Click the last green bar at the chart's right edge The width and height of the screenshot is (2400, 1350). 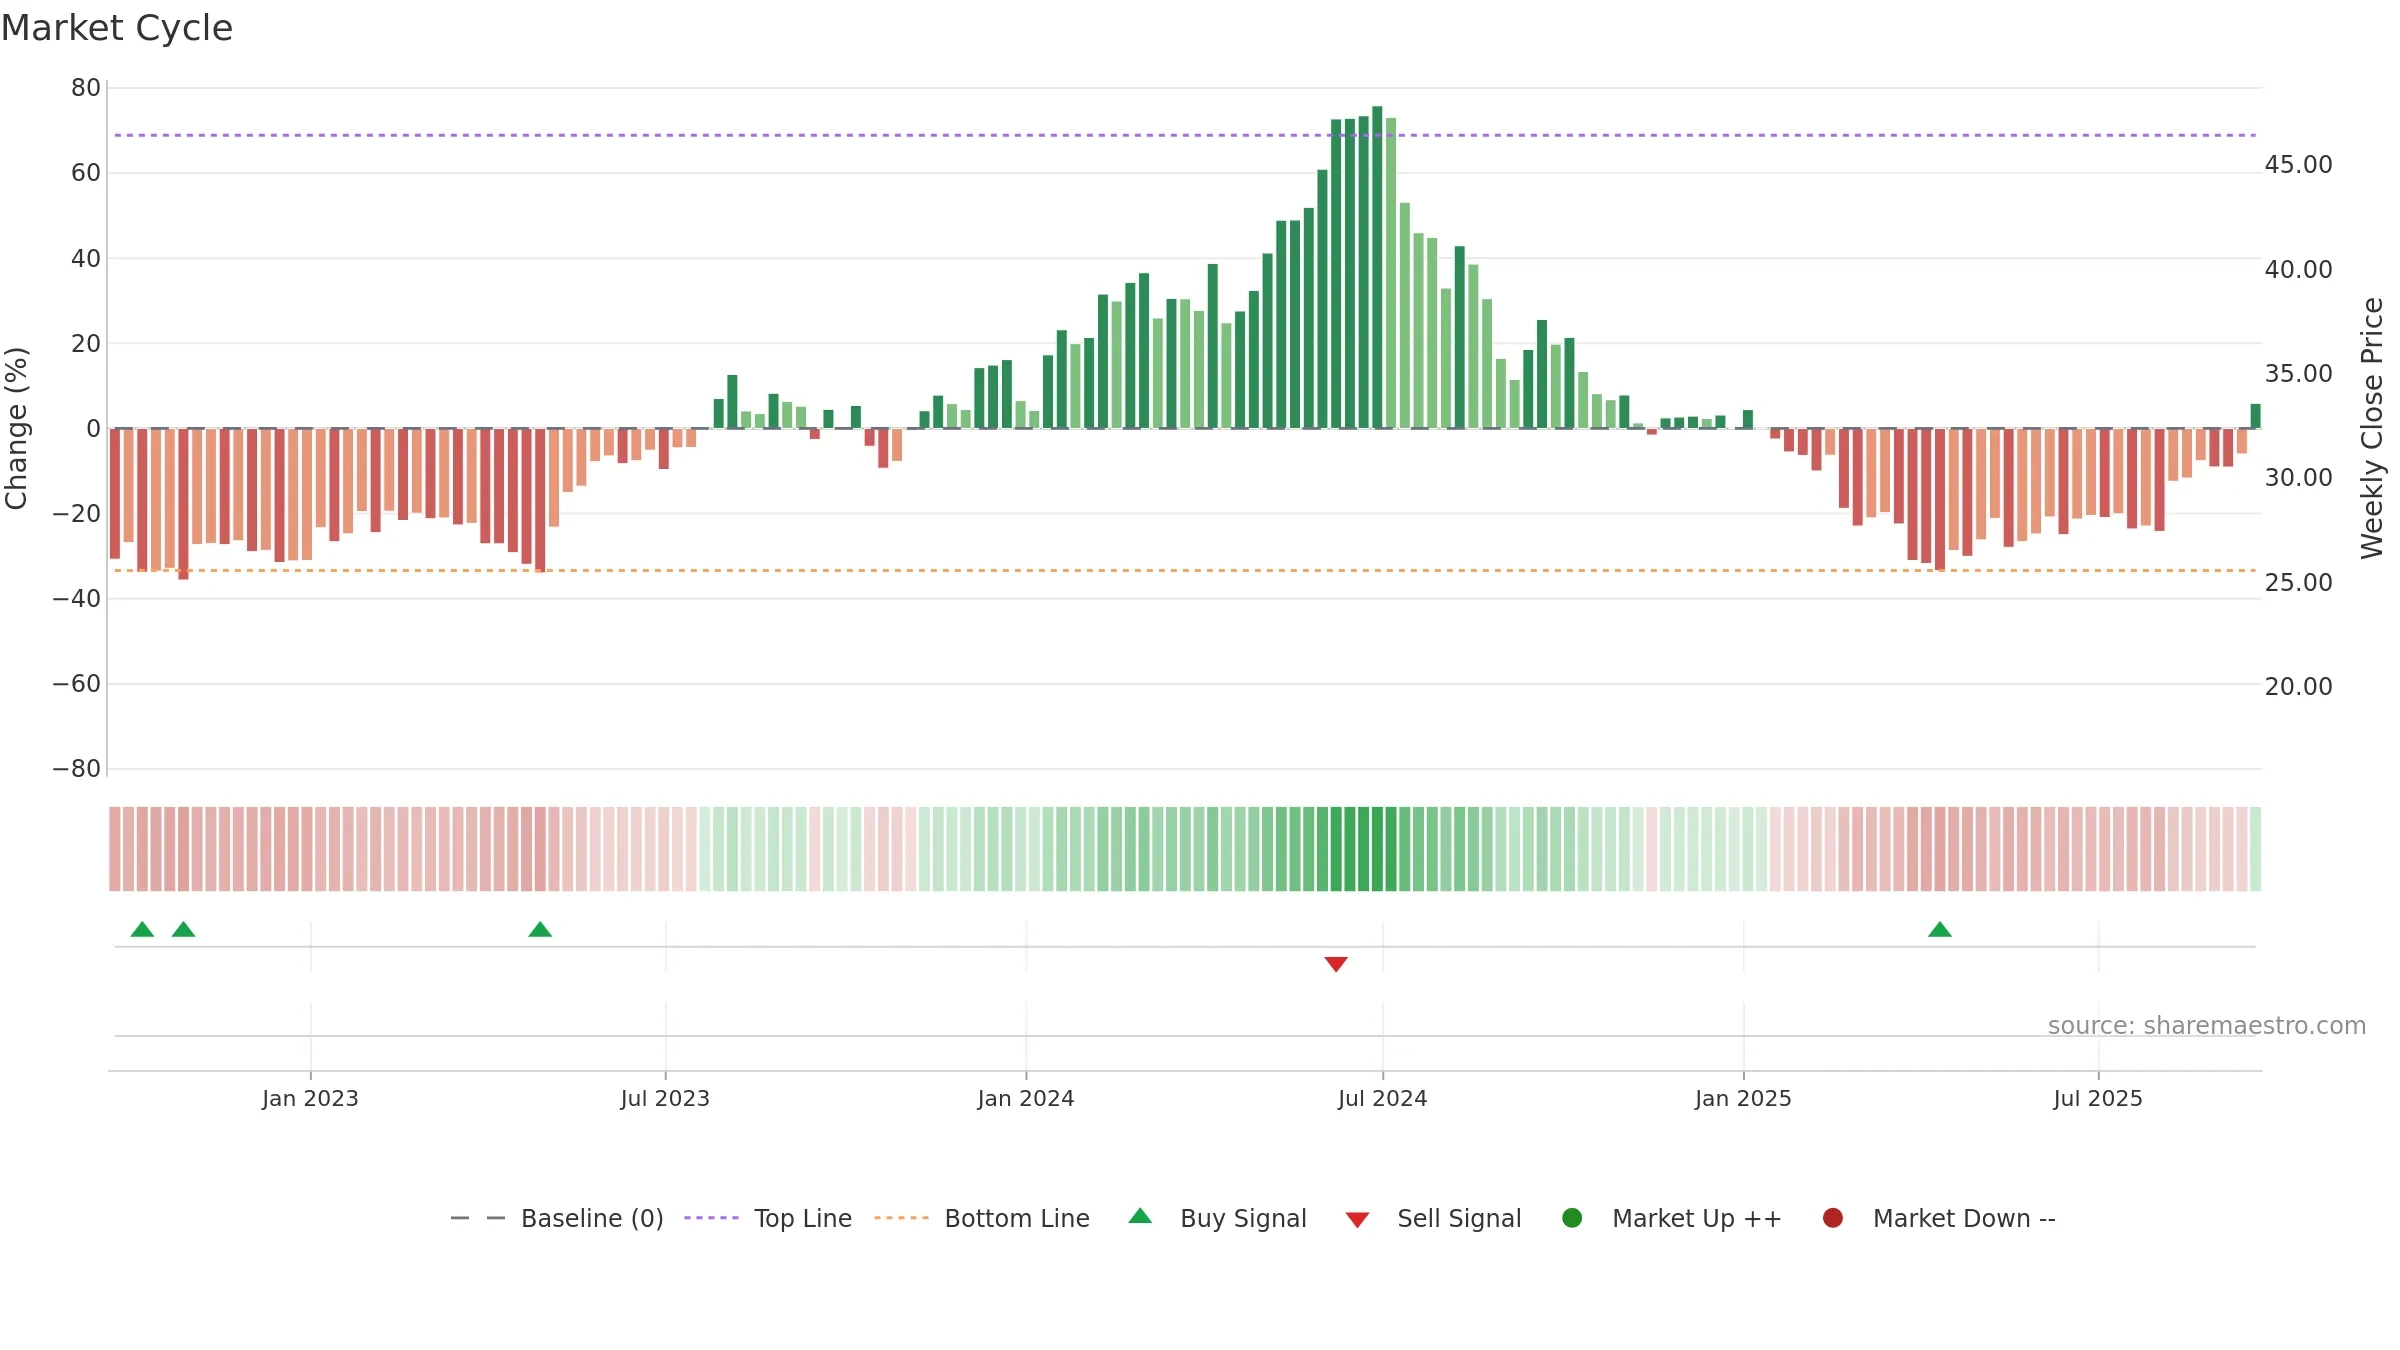point(2255,416)
